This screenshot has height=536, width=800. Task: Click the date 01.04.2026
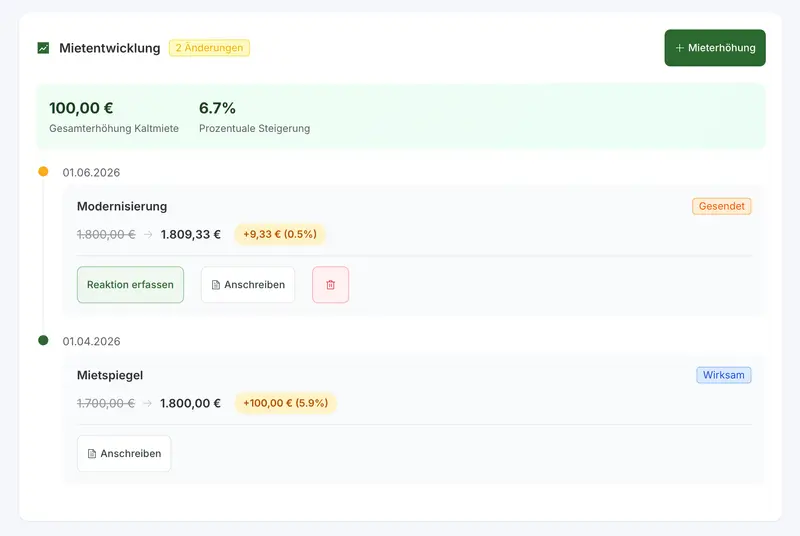coord(91,341)
